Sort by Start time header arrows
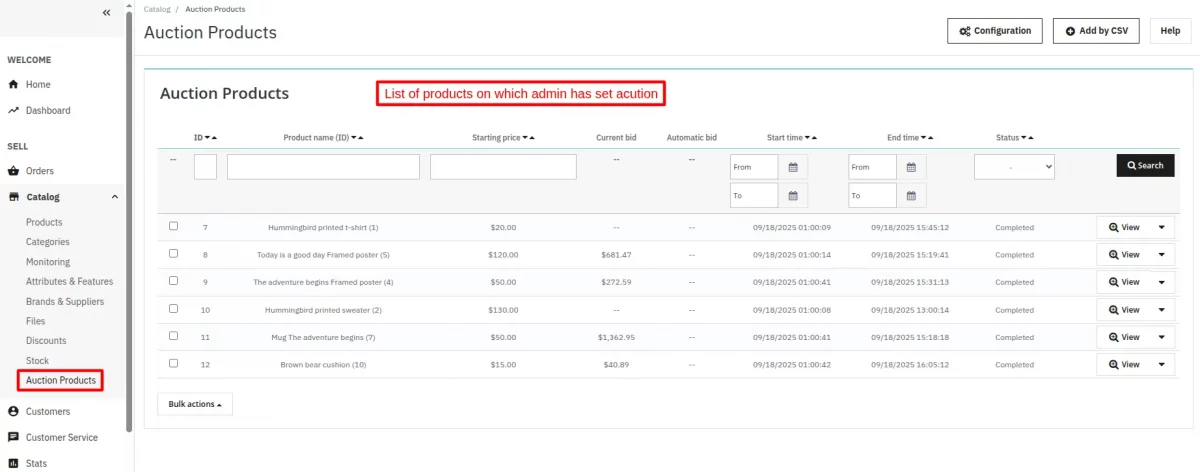Screen dimensions: 1200x472 click(811, 138)
